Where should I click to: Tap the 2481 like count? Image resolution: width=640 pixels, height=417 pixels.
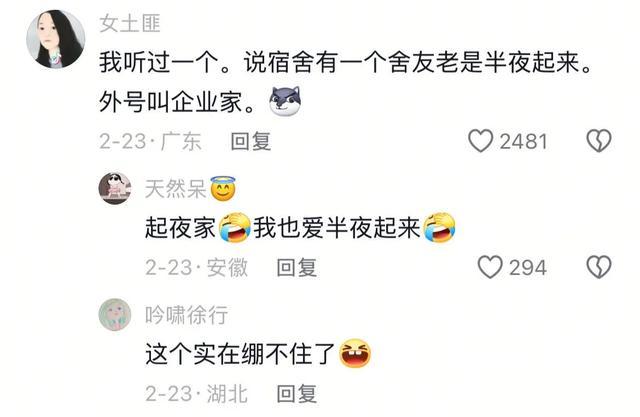point(523,142)
